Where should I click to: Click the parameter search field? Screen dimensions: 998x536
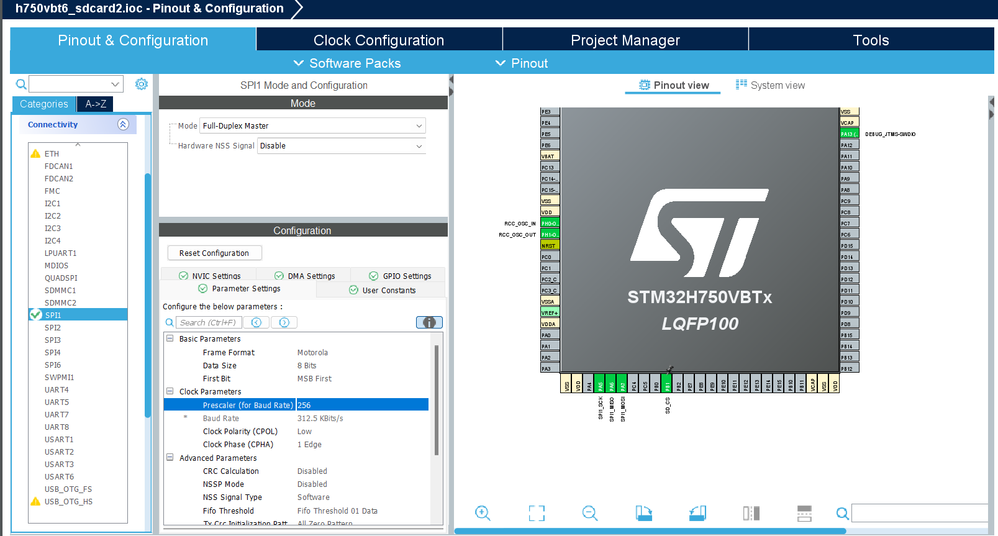(209, 323)
